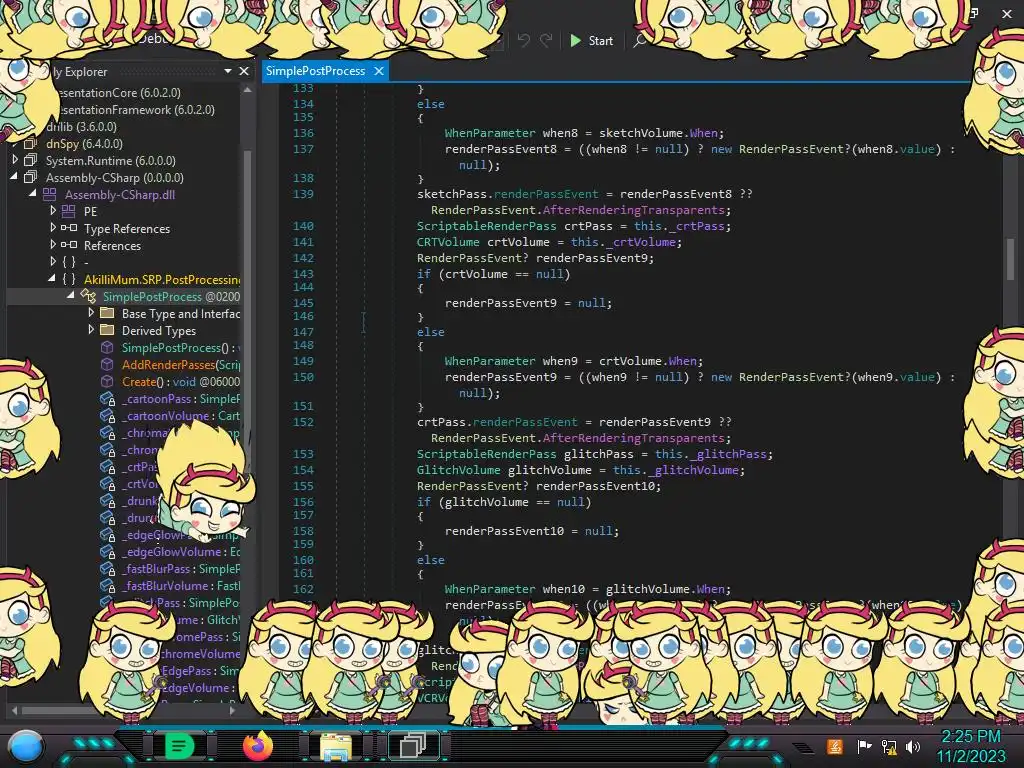Click Assembly-CSharp (0.0.0.0) assembly icon

(x=30, y=177)
